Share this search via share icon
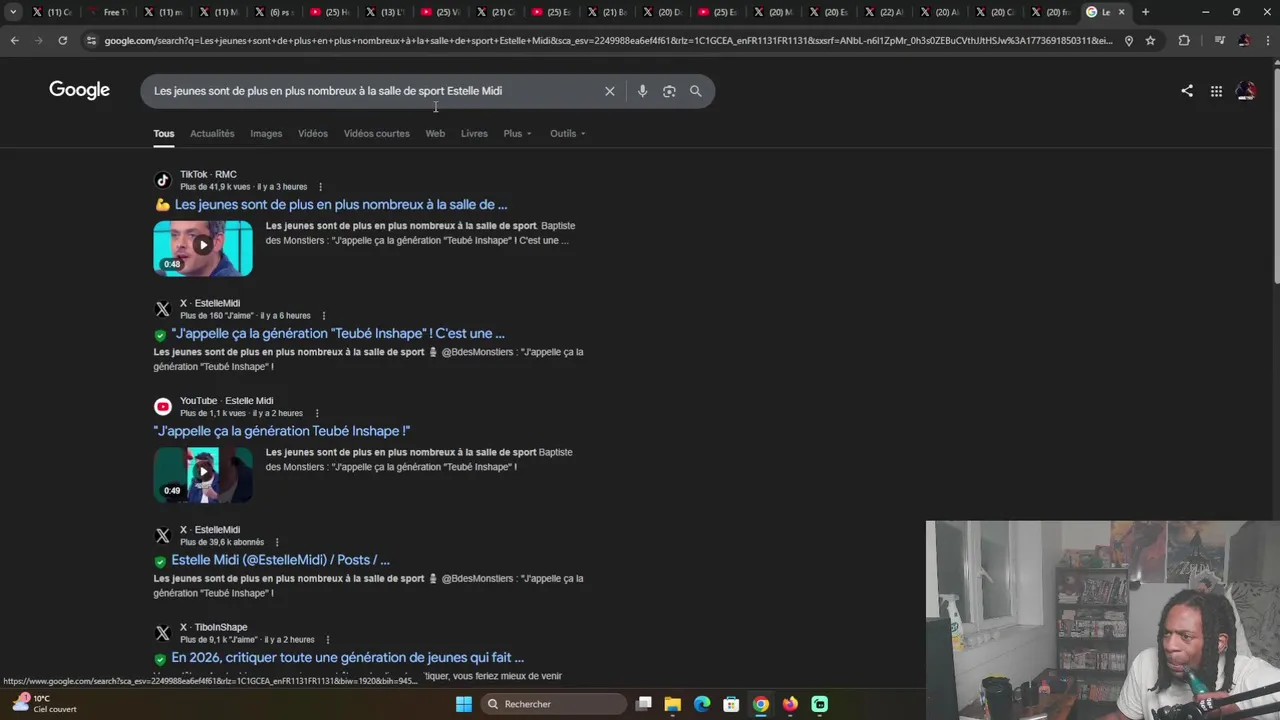The image size is (1280, 720). [1187, 91]
